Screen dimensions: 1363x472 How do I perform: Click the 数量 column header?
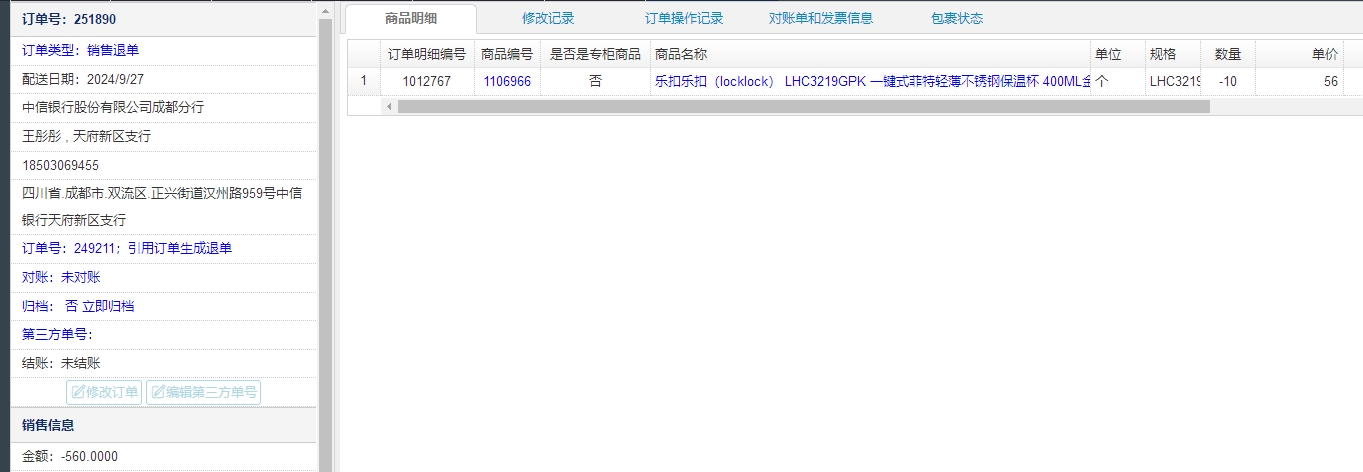tap(1228, 54)
